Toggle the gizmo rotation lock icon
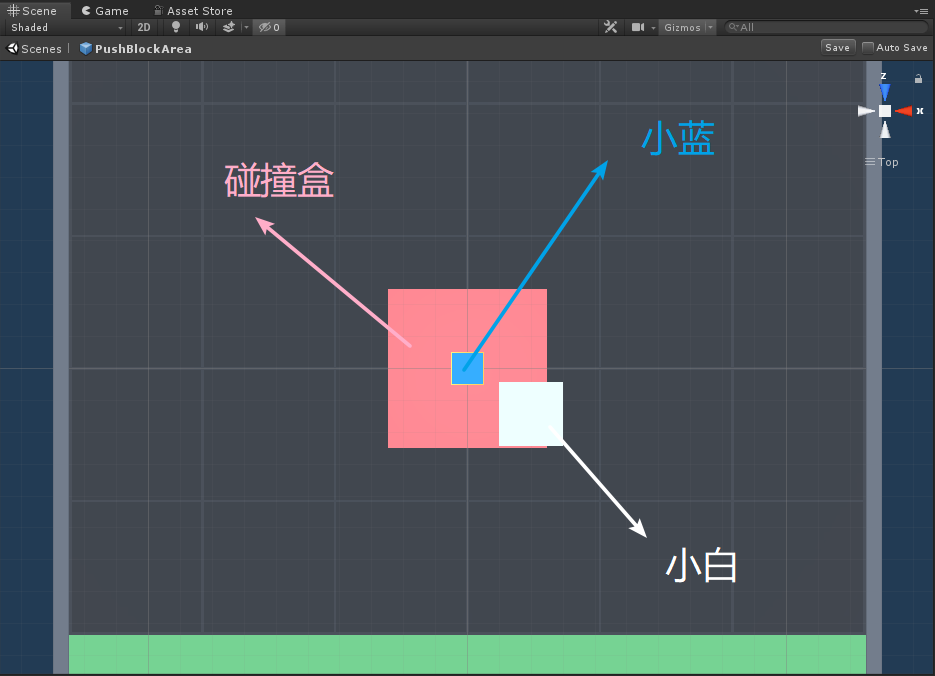This screenshot has width=935, height=676. coord(918,79)
